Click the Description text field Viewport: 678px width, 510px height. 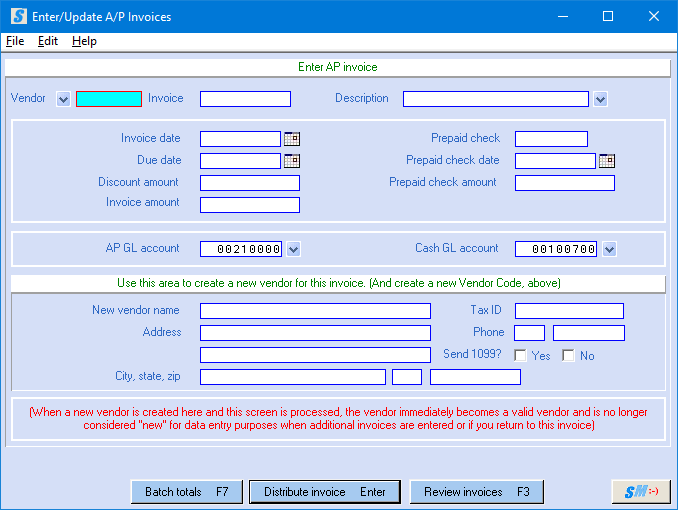click(496, 99)
